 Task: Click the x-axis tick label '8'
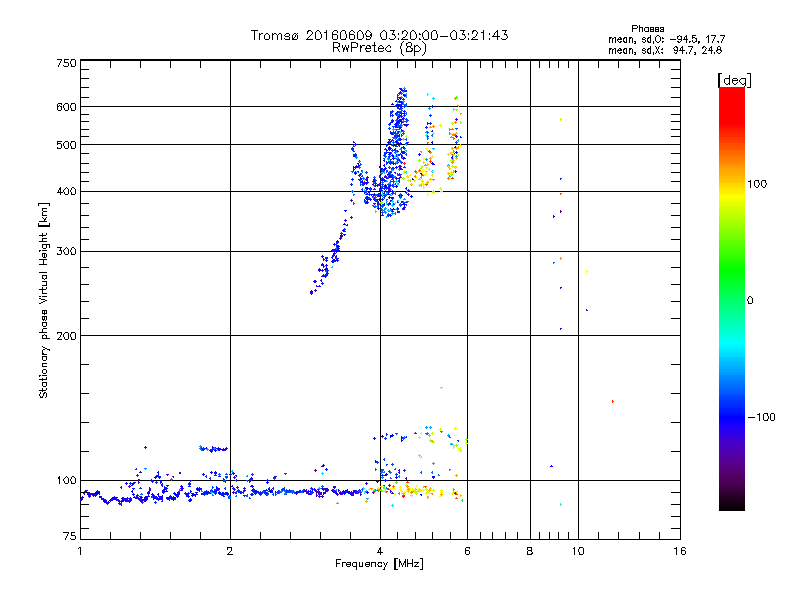coord(530,551)
